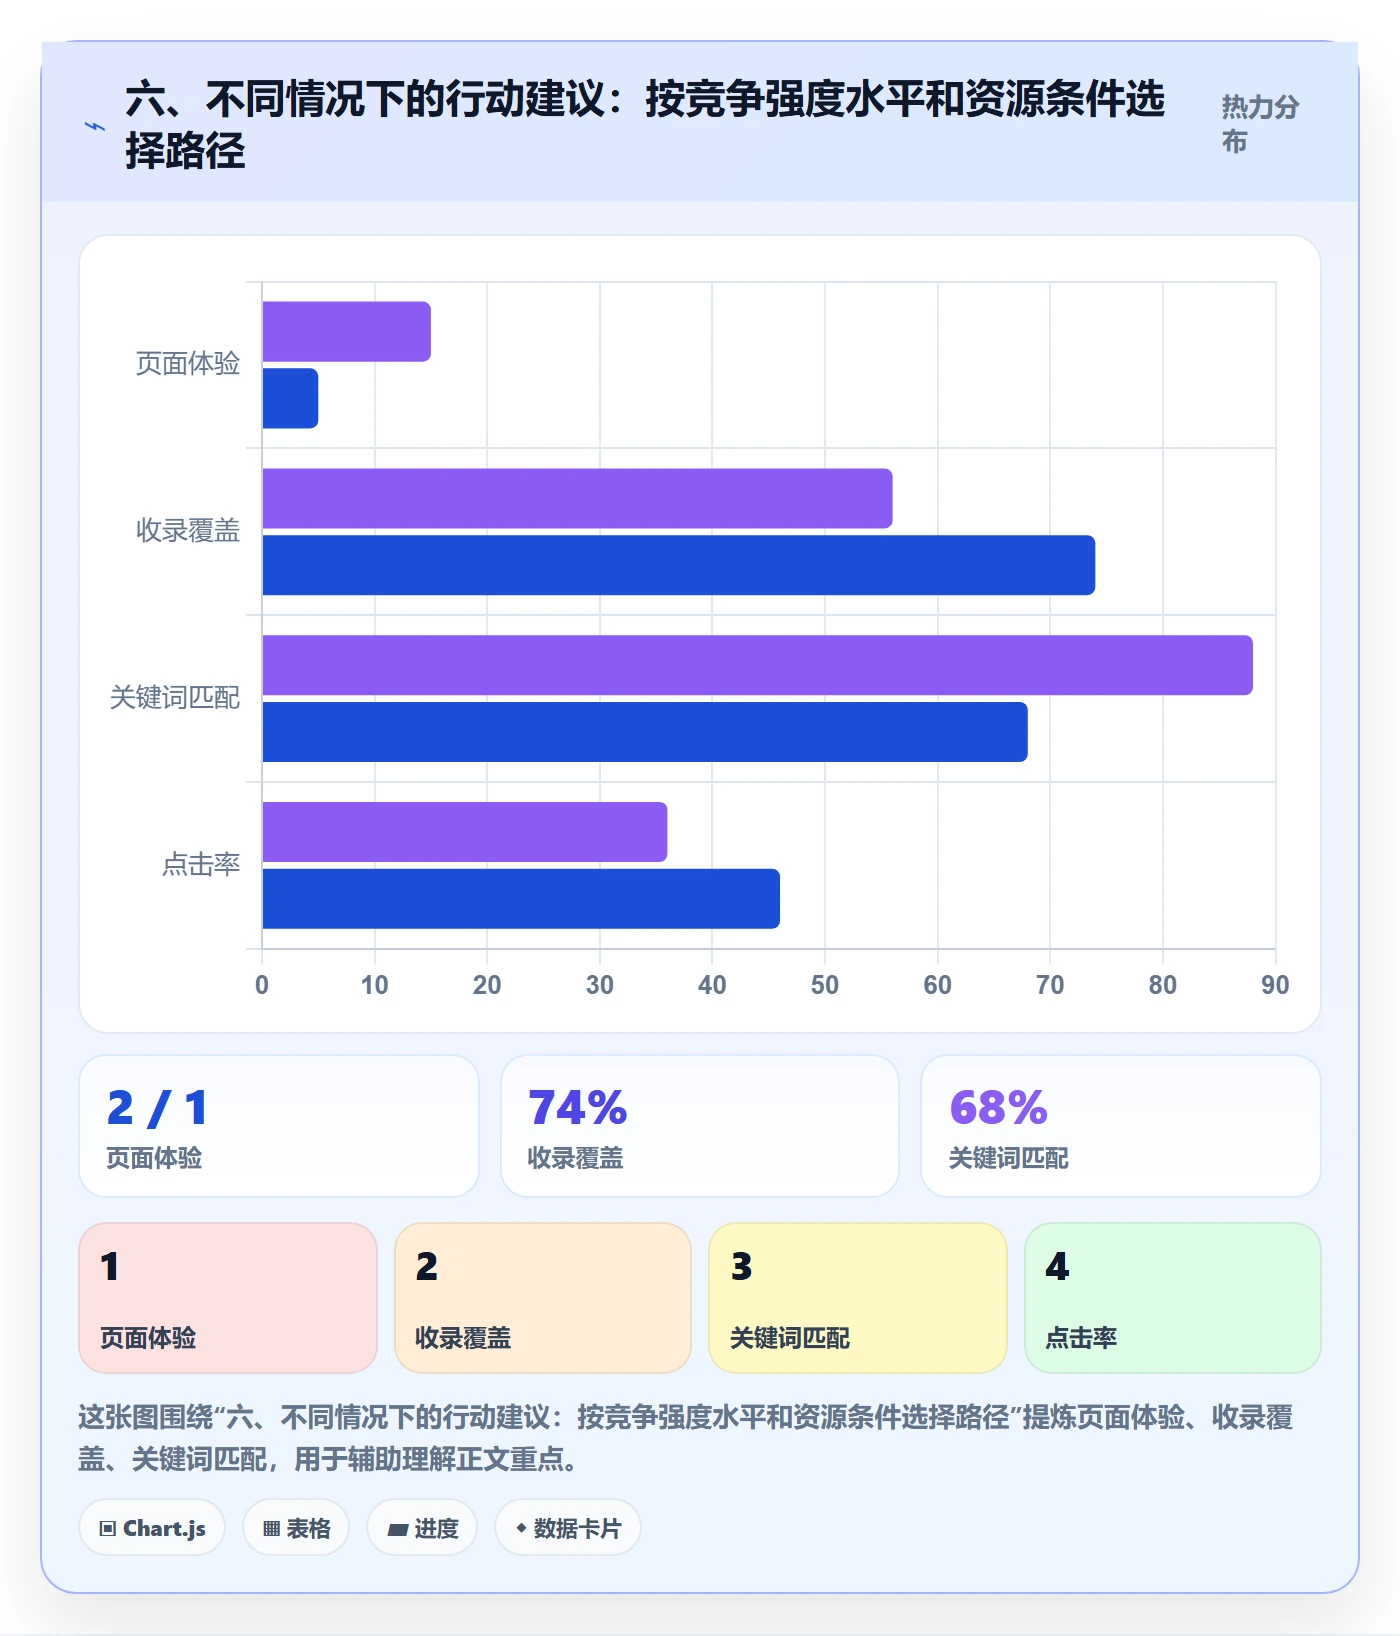Select the purple 收录覆盖 bar in chart
Image resolution: width=1400 pixels, height=1636 pixels.
coord(578,498)
